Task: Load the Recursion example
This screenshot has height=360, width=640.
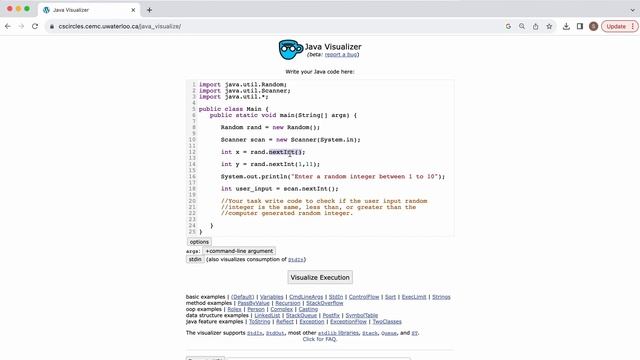Action: (x=288, y=303)
